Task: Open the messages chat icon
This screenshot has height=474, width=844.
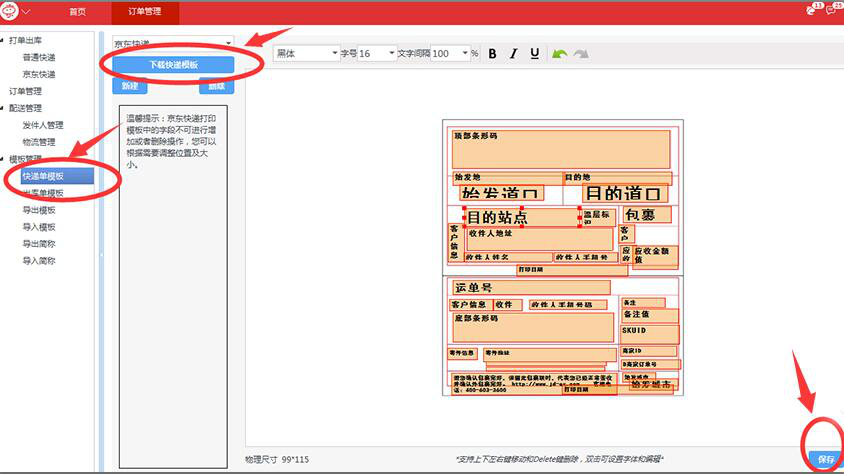Action: [831, 11]
